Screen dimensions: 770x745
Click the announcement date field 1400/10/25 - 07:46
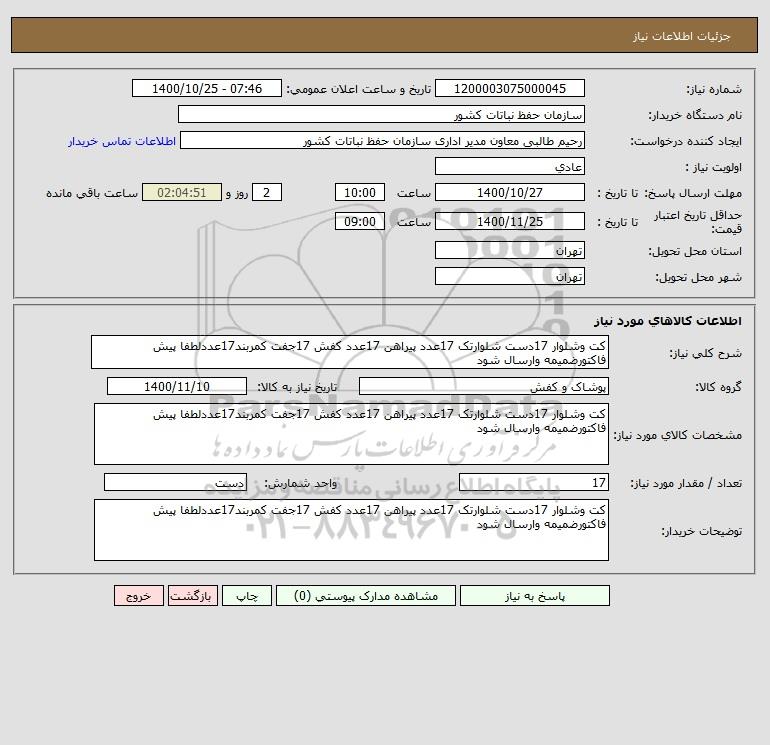coord(207,88)
